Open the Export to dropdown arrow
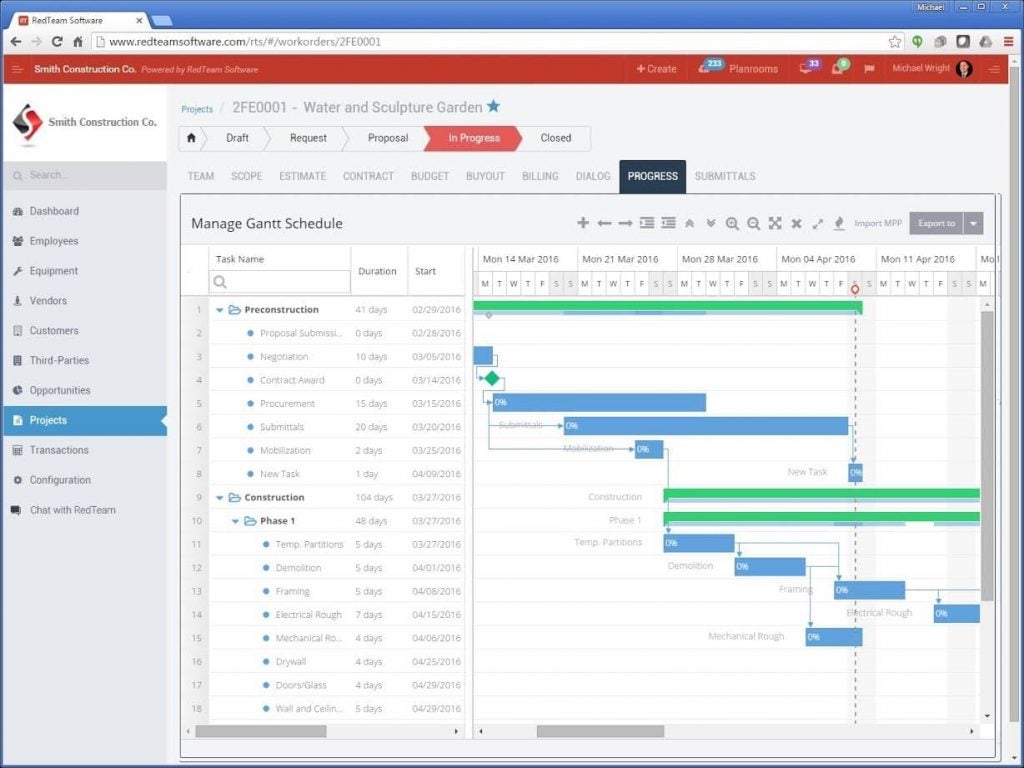This screenshot has width=1024, height=768. coord(973,223)
